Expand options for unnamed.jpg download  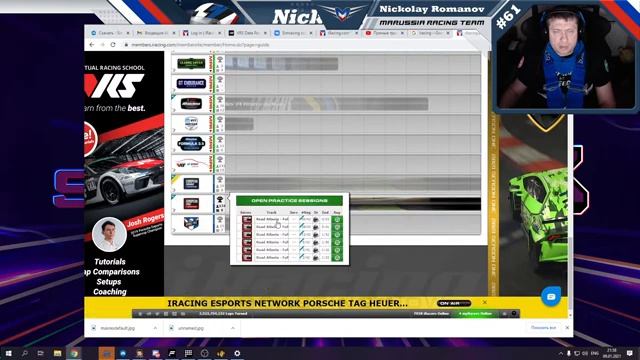(x=233, y=328)
